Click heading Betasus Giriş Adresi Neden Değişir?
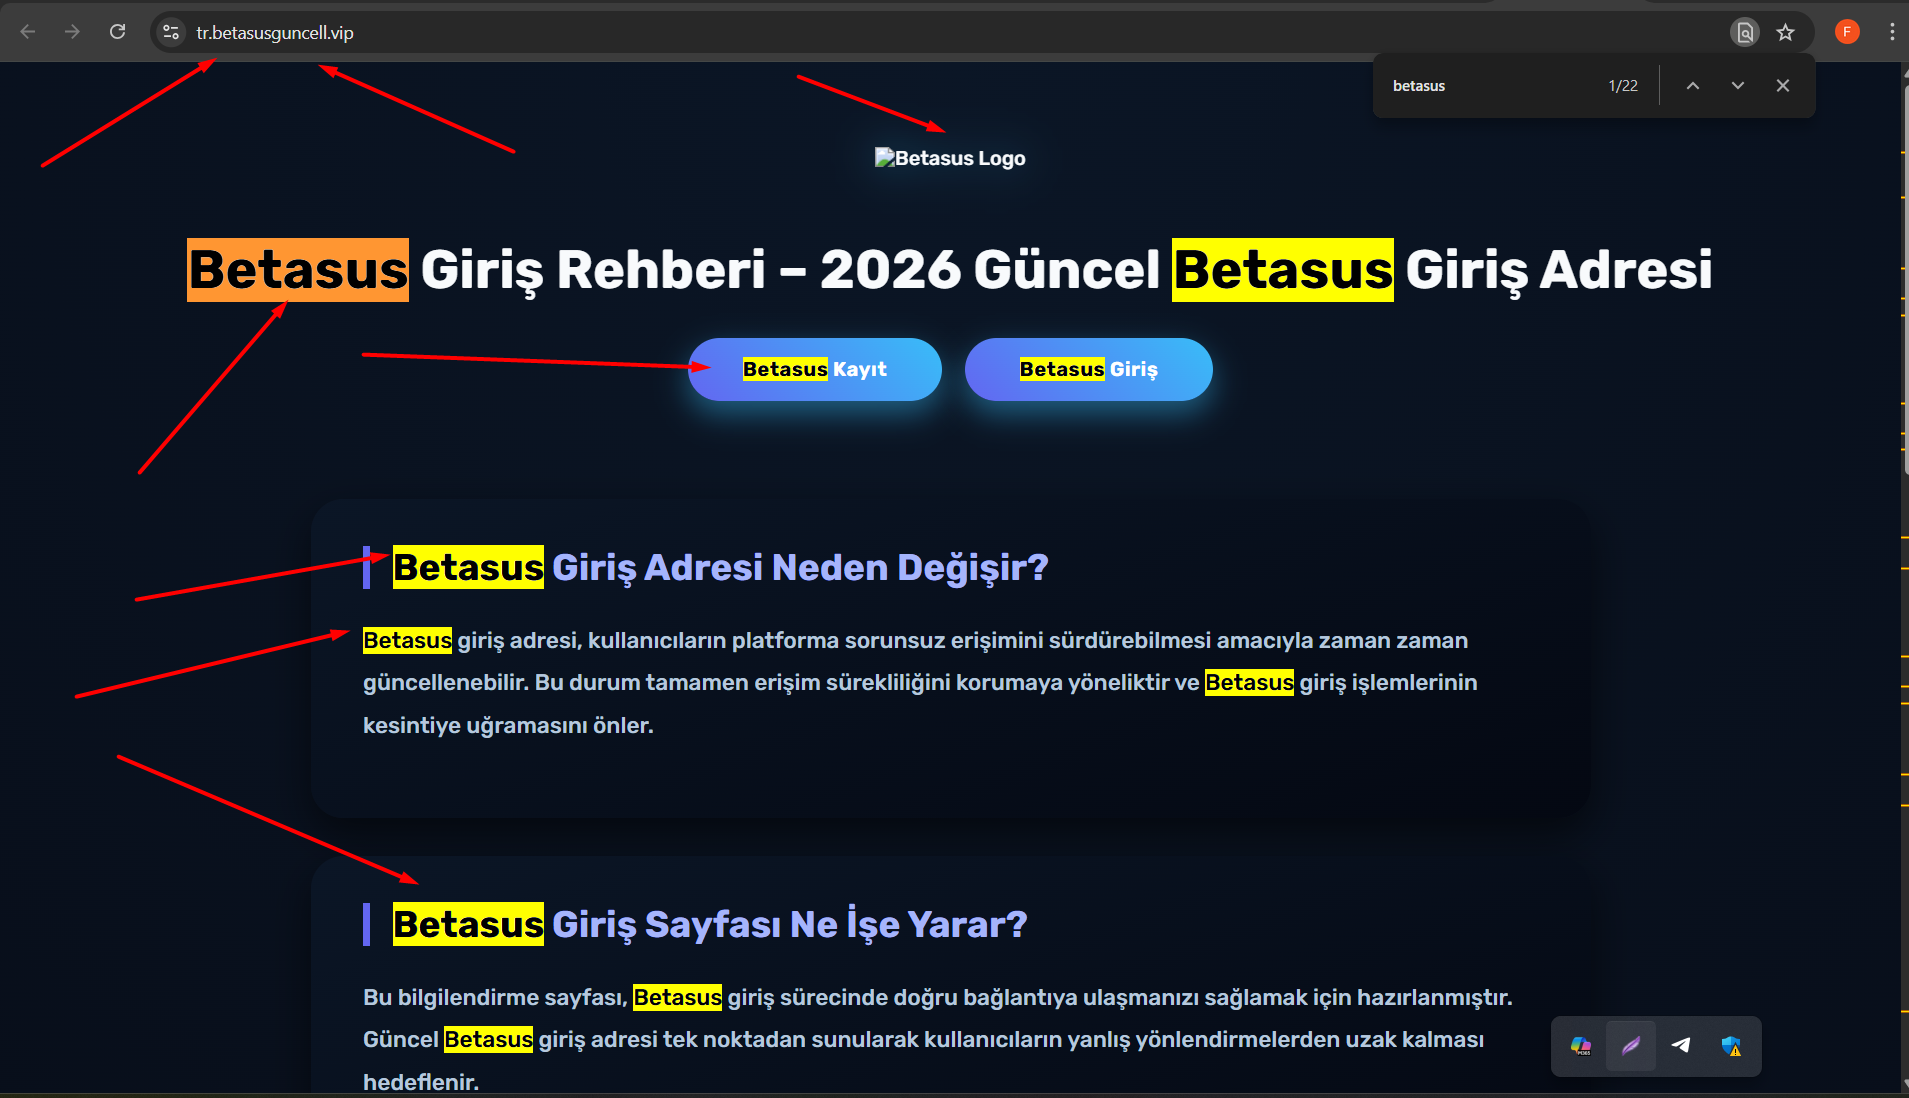The height and width of the screenshot is (1098, 1909). (x=721, y=567)
